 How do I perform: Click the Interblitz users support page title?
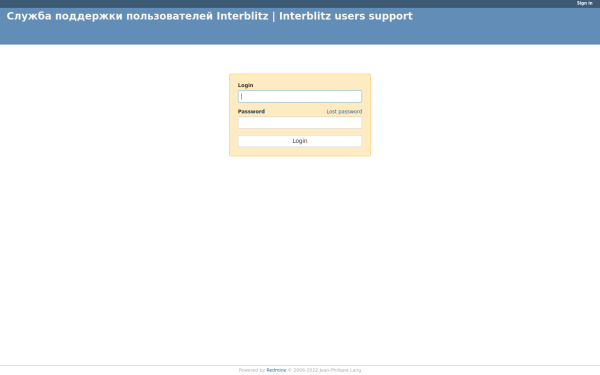(x=209, y=16)
